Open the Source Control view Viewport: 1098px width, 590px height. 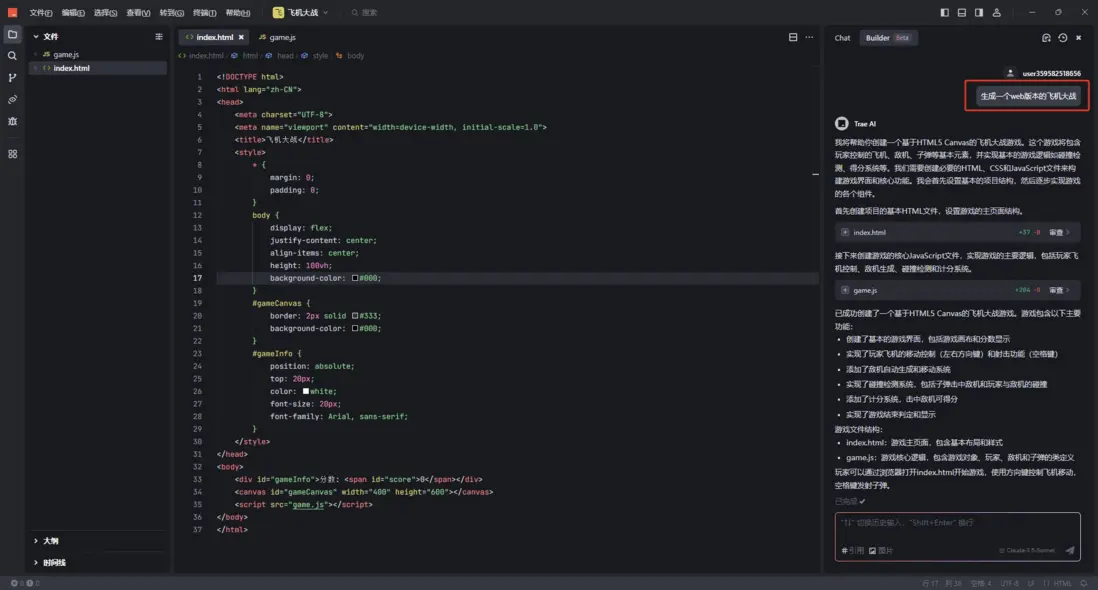click(x=12, y=78)
